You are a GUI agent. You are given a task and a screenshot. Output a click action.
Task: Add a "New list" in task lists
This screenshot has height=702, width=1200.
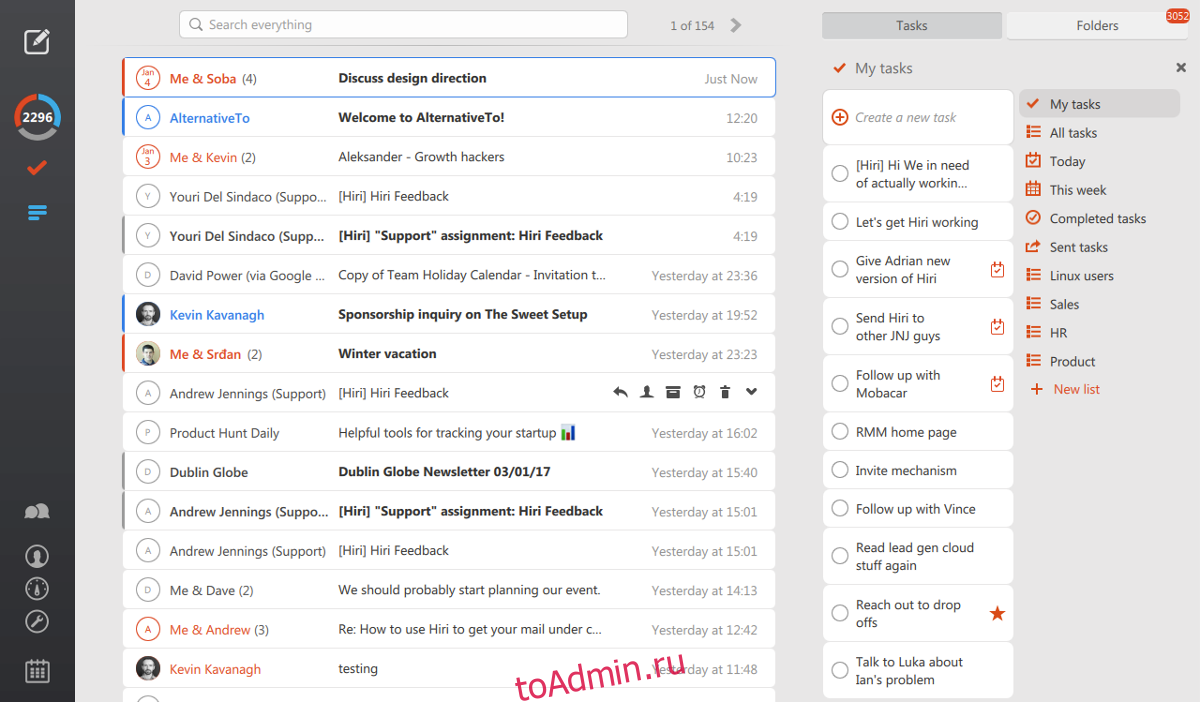[1076, 389]
